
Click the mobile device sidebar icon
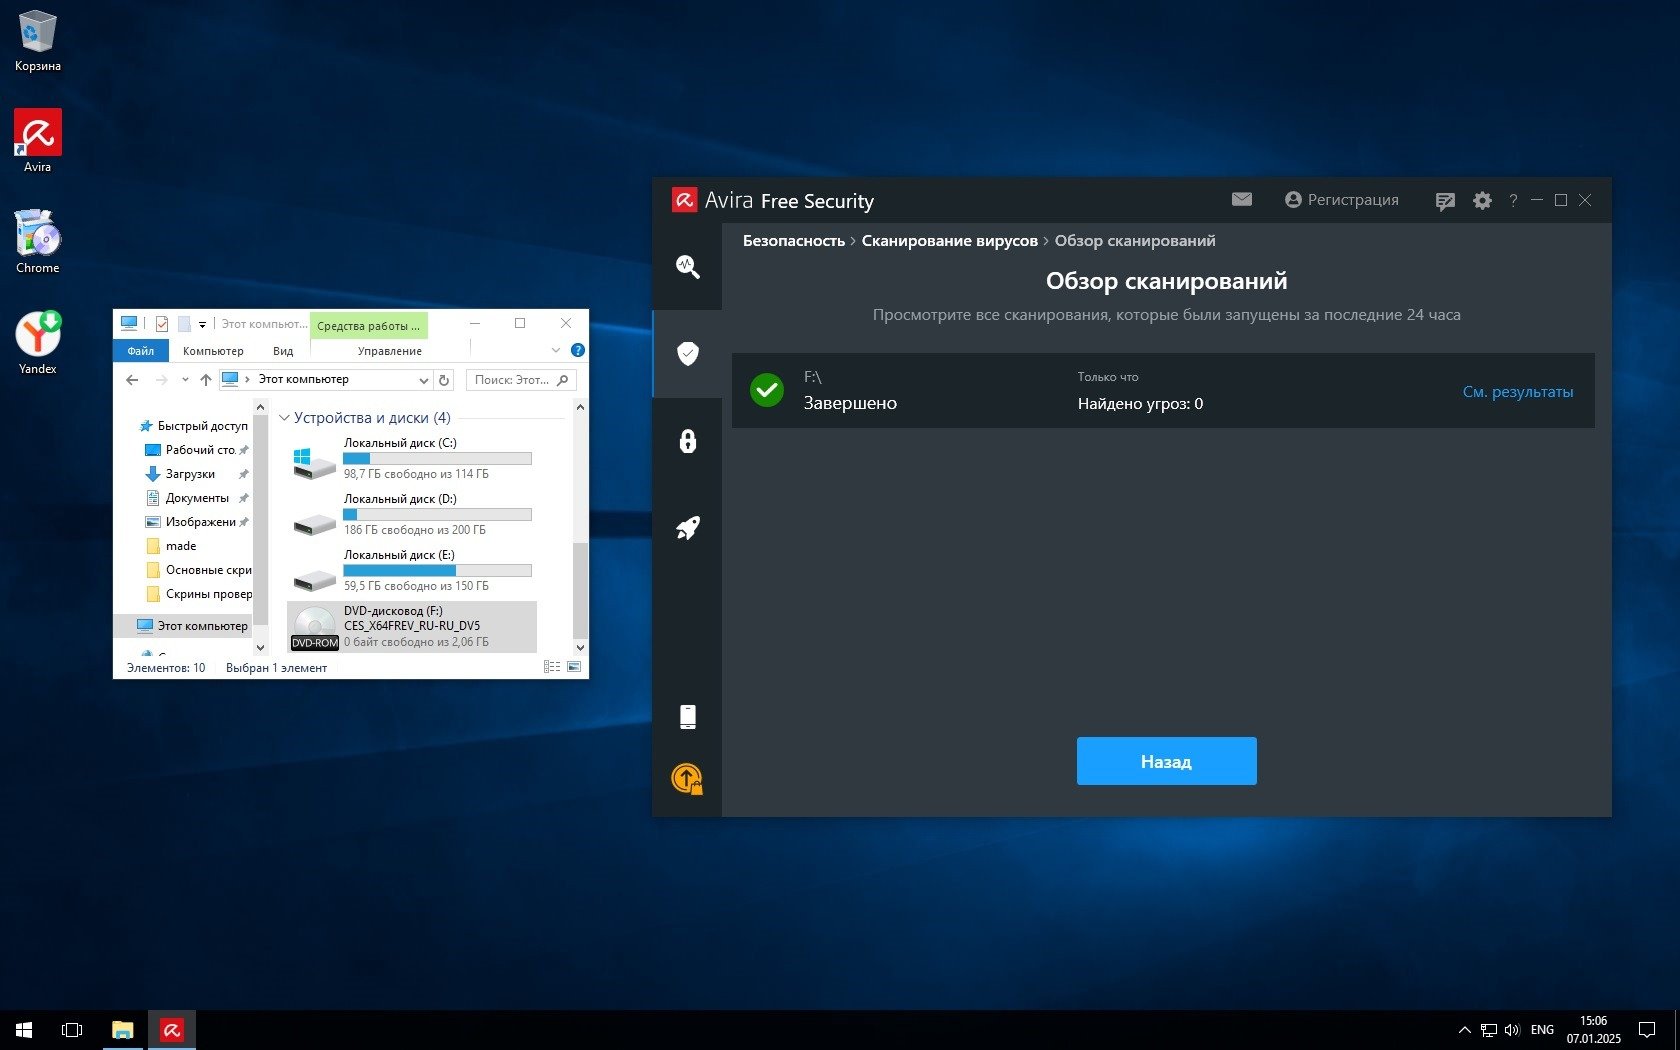coord(687,716)
